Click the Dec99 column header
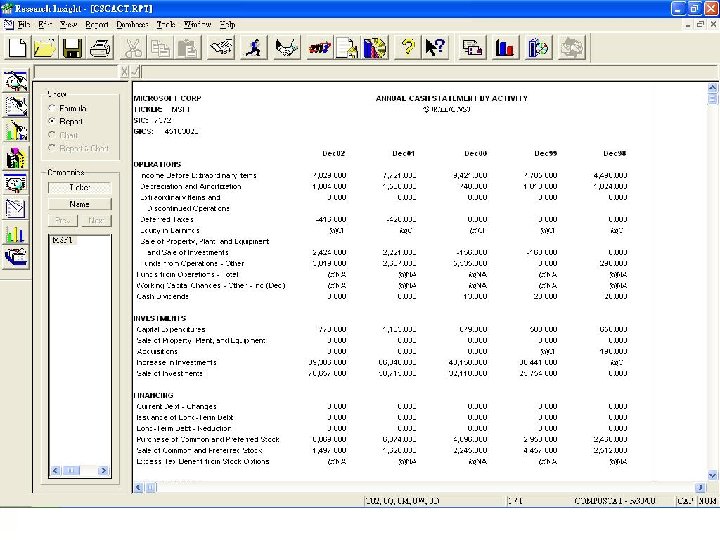 (546, 153)
